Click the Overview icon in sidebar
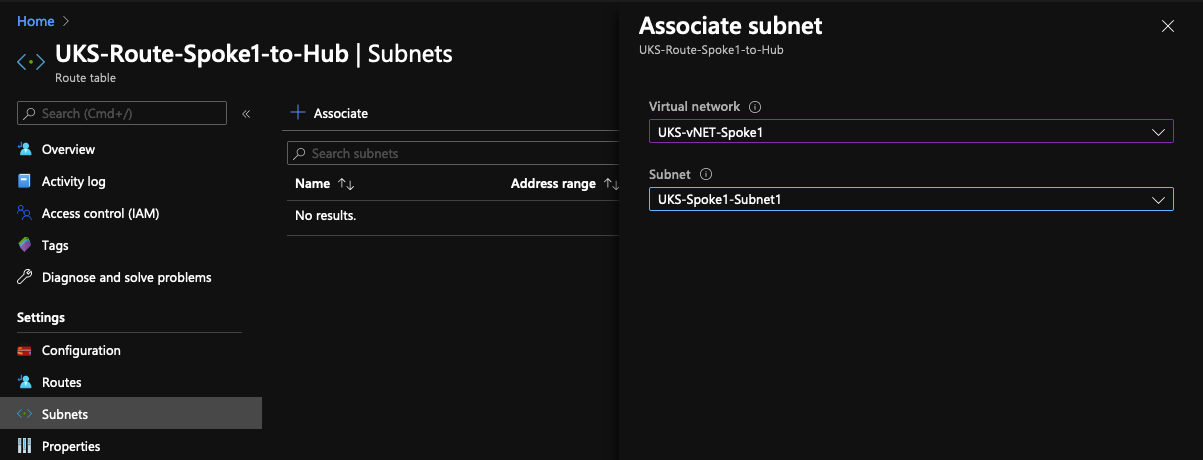Screen dimensions: 1203x460 [25, 149]
